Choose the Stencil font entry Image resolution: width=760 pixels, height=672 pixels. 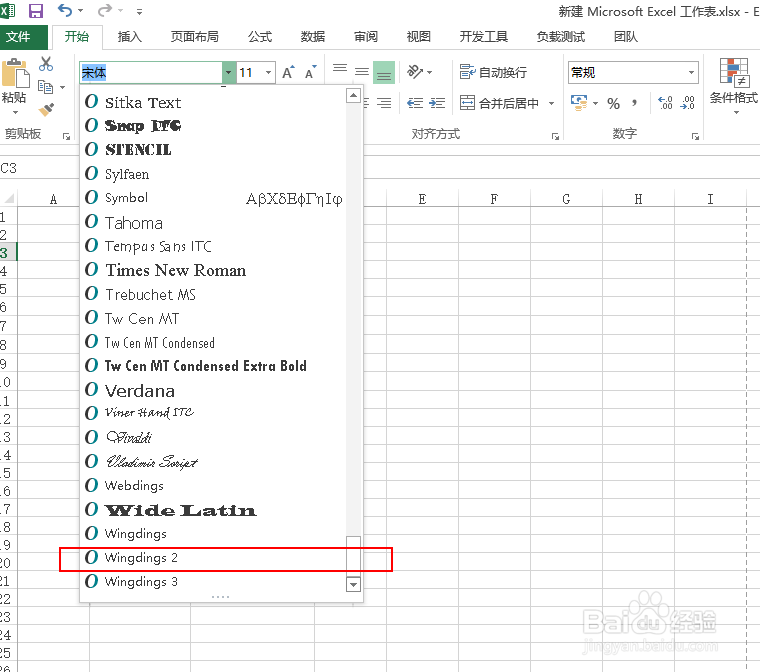point(214,150)
